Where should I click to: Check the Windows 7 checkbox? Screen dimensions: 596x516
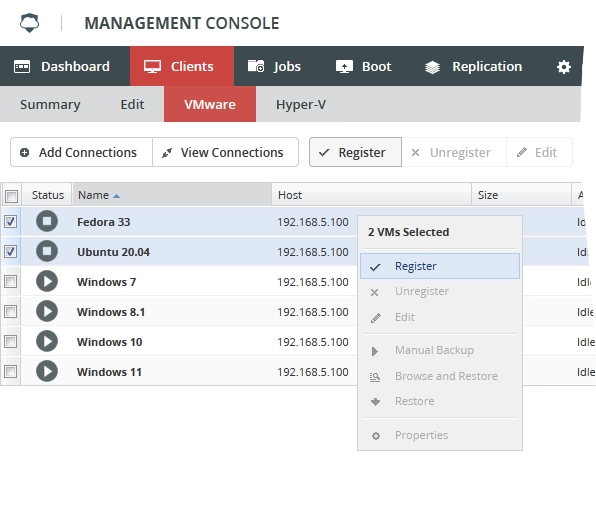pos(10,282)
